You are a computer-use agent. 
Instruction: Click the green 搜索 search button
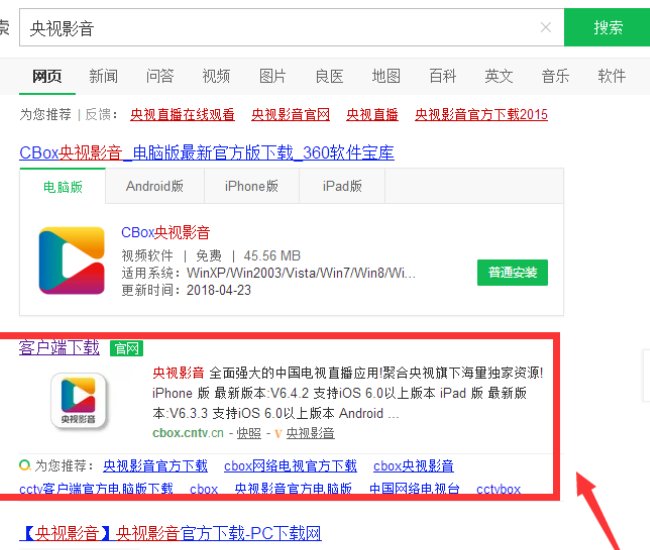[x=607, y=27]
